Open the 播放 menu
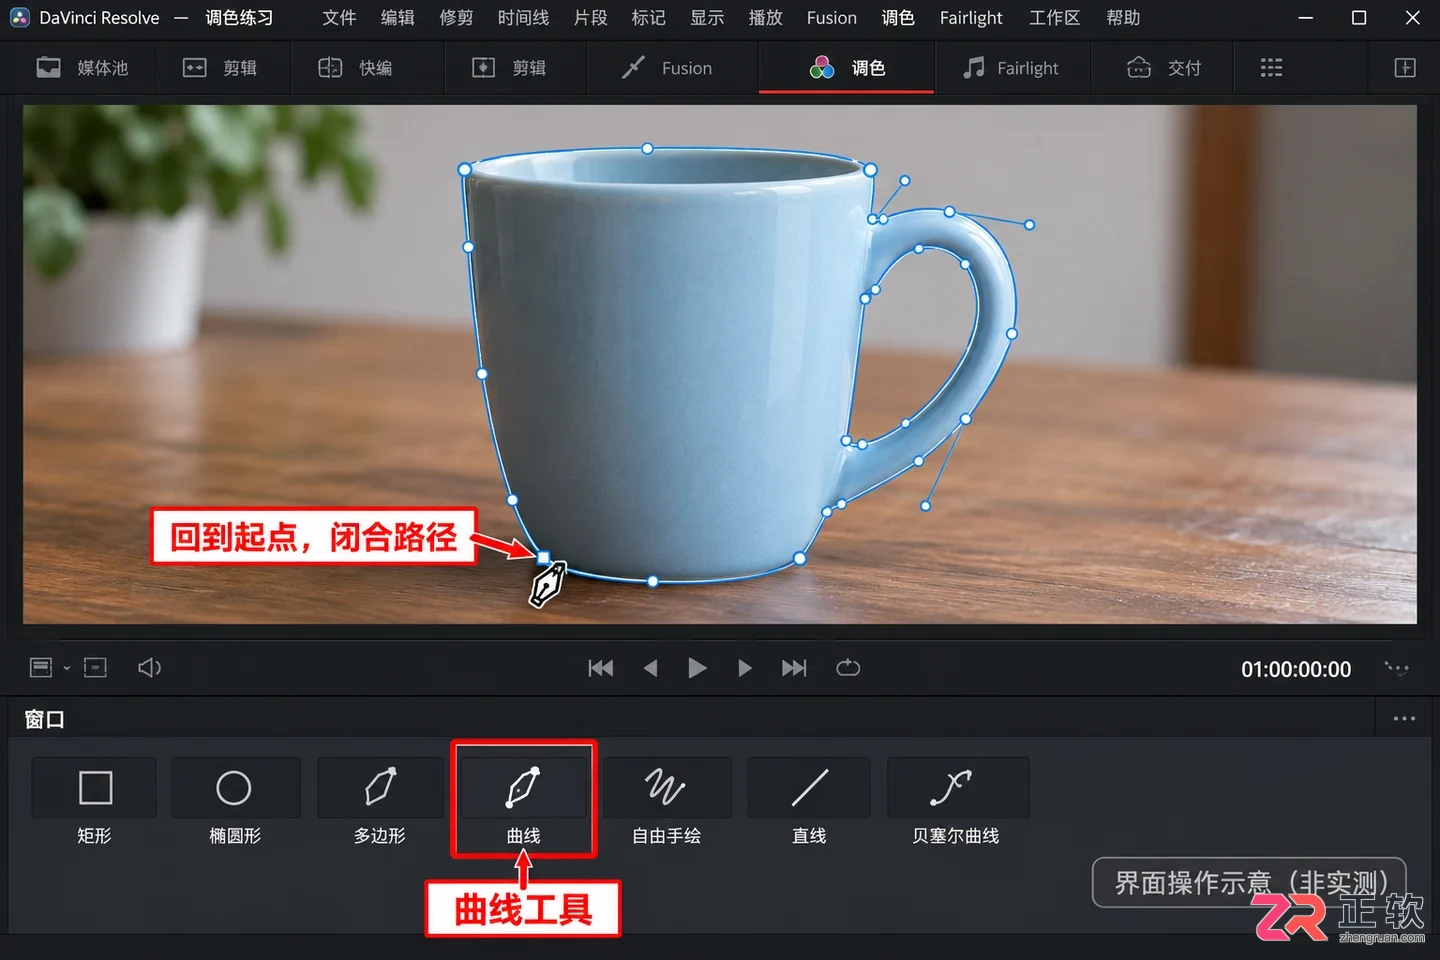The height and width of the screenshot is (960, 1440). tap(765, 18)
